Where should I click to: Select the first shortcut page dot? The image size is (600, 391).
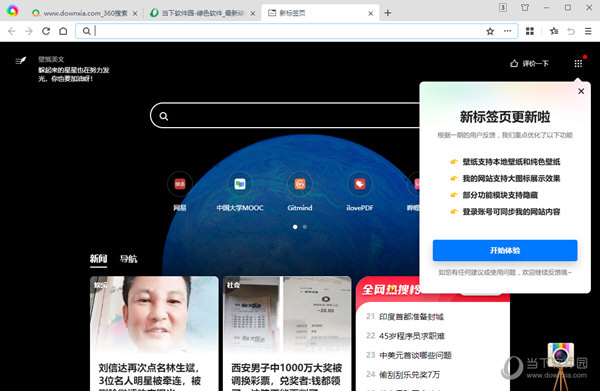pos(295,227)
